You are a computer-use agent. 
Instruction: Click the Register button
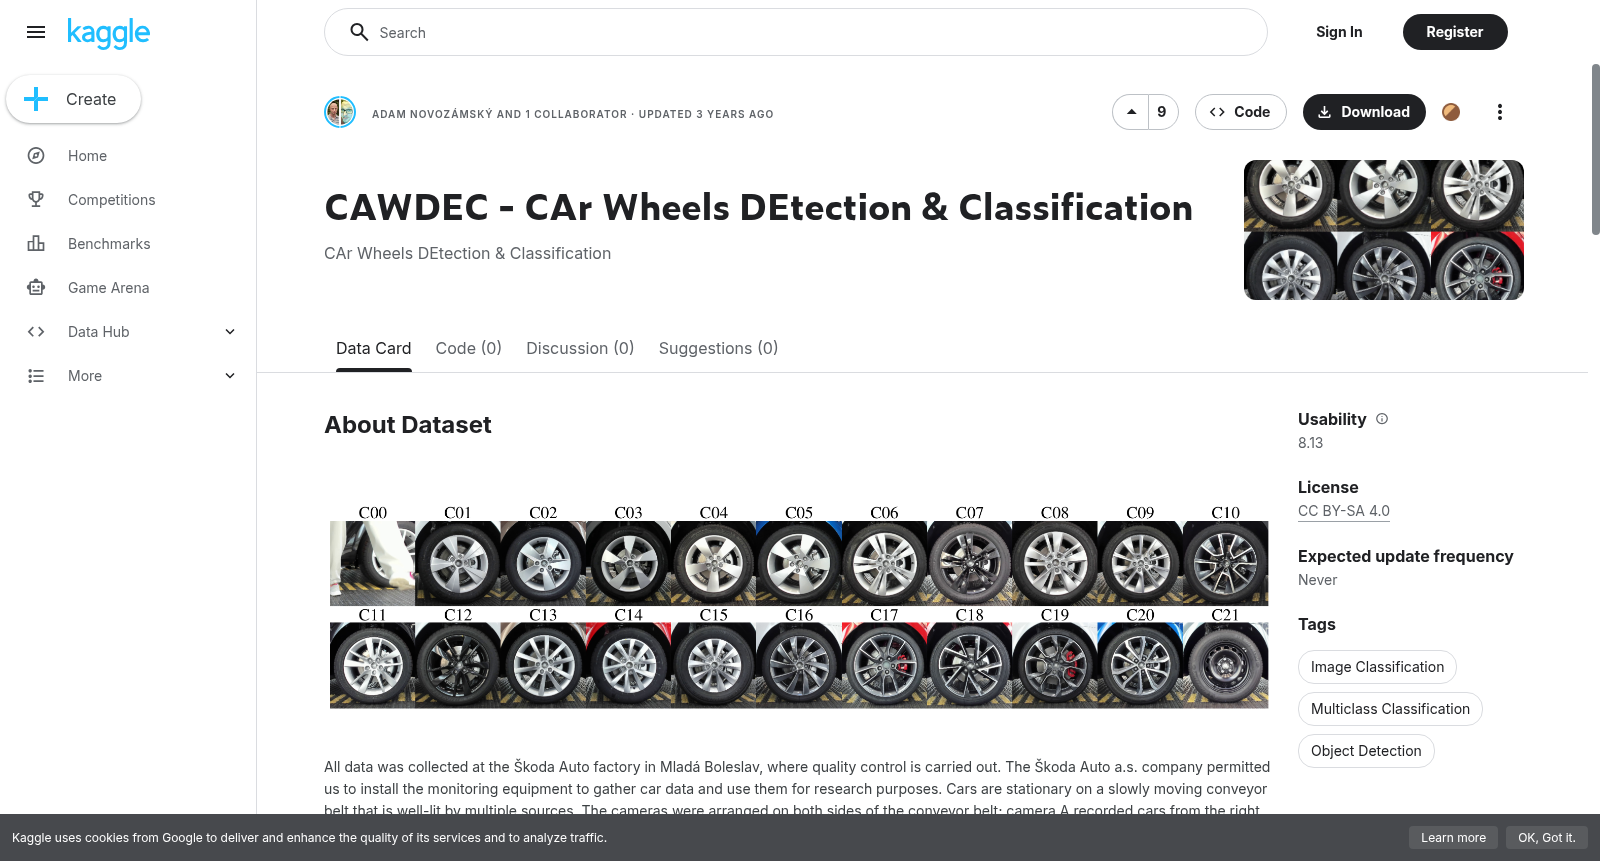pos(1455,32)
